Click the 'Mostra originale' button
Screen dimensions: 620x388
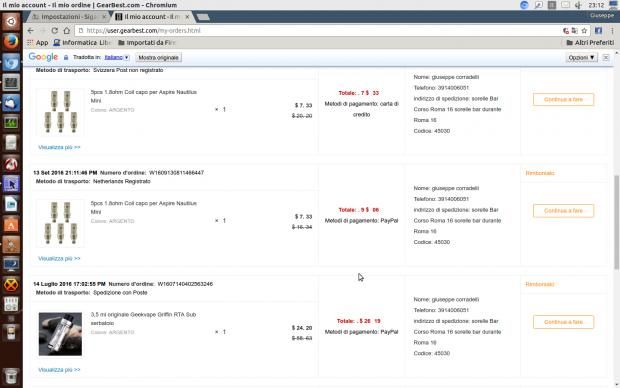159,58
